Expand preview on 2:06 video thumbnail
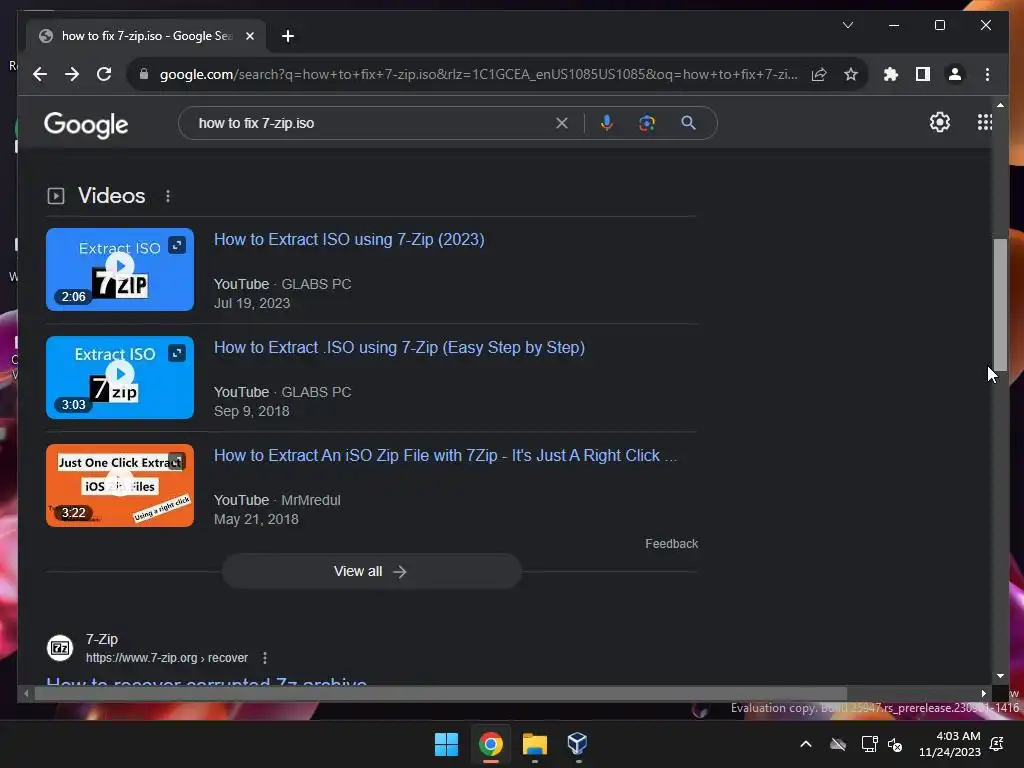 point(177,246)
